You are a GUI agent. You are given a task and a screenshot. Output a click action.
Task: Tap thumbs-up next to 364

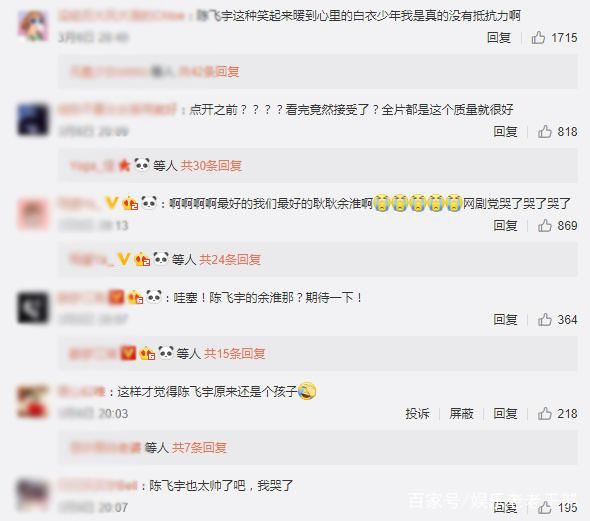pyautogui.click(x=544, y=320)
